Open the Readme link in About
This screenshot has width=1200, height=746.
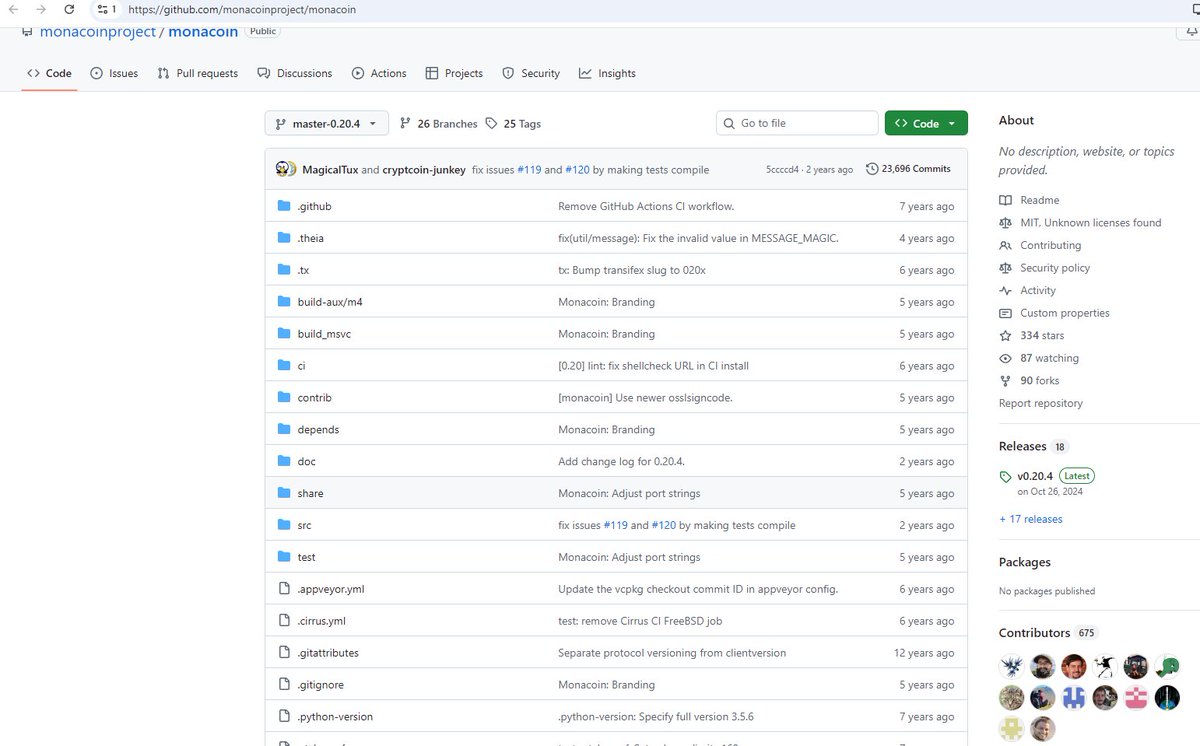(1029, 200)
